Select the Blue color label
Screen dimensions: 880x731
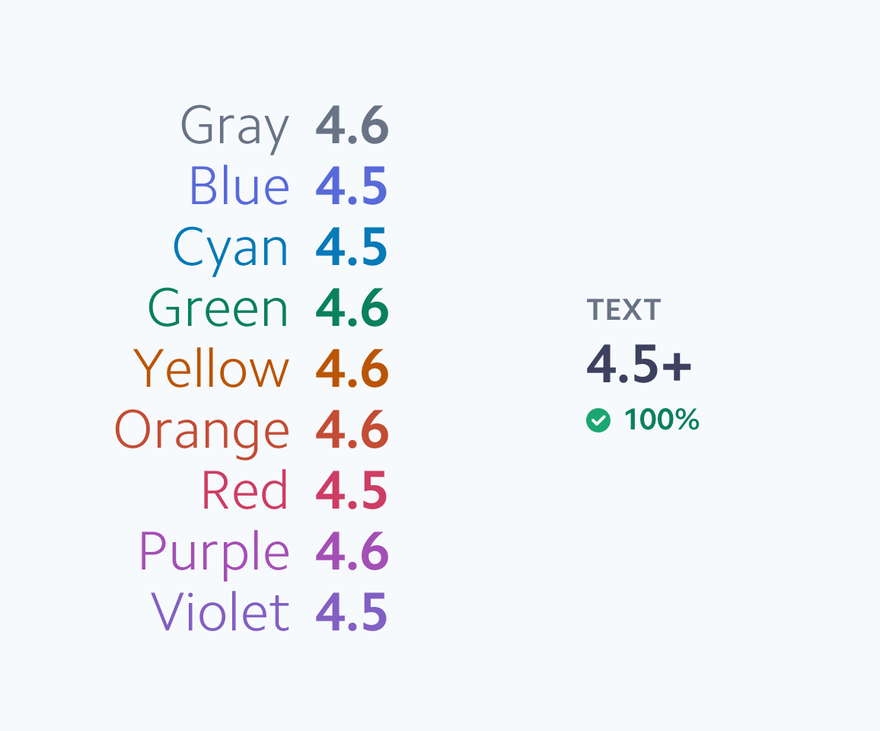coord(240,186)
